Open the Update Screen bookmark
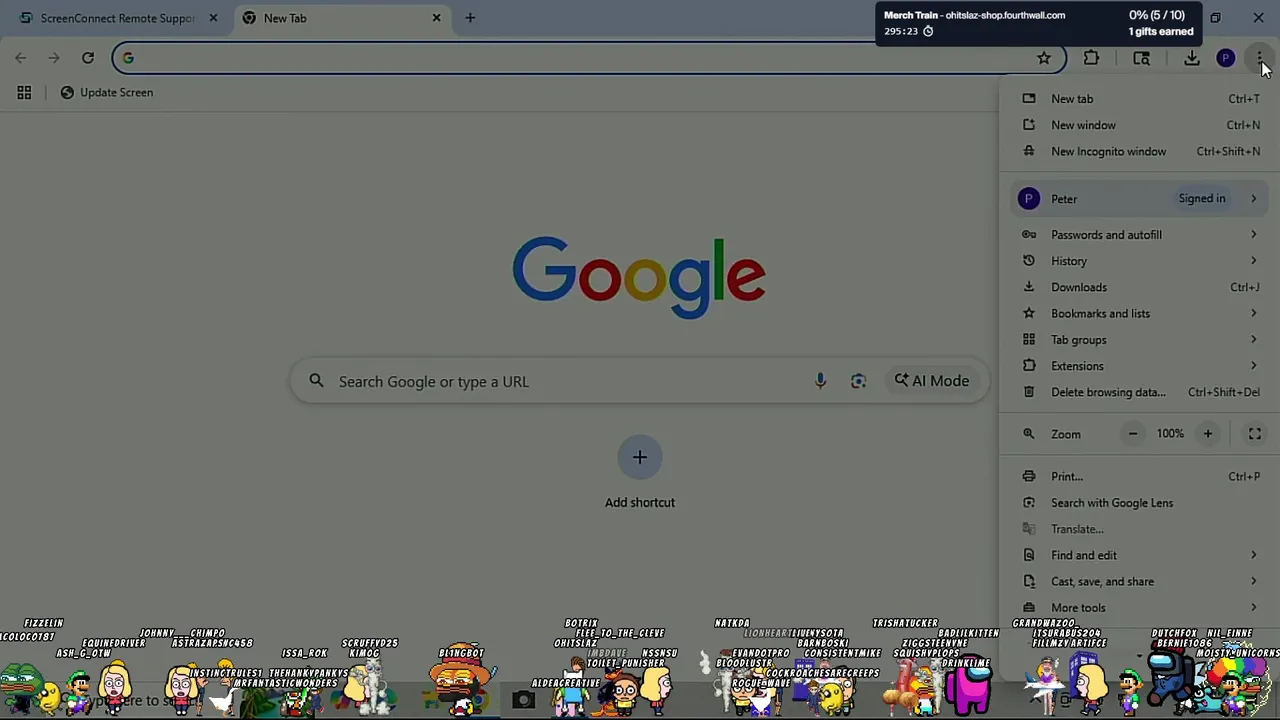Image resolution: width=1280 pixels, height=720 pixels. pyautogui.click(x=106, y=92)
